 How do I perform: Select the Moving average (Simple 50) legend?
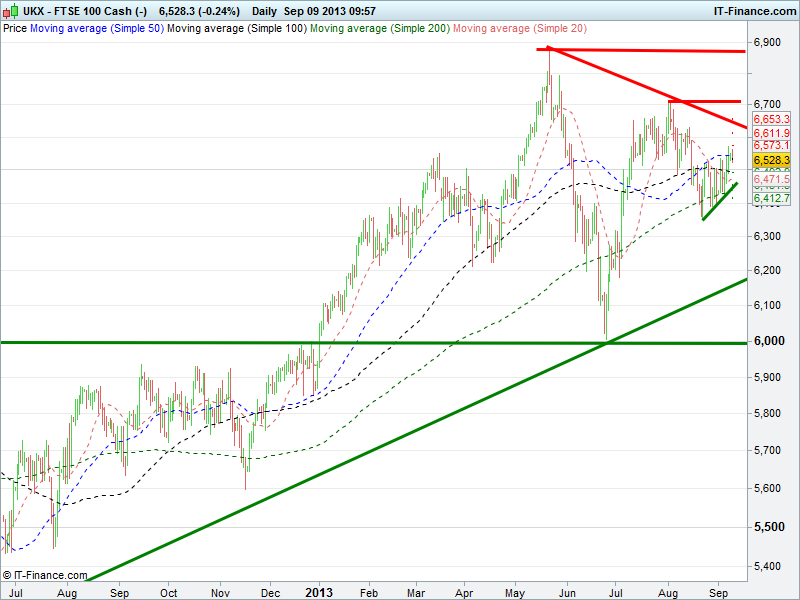pos(97,29)
